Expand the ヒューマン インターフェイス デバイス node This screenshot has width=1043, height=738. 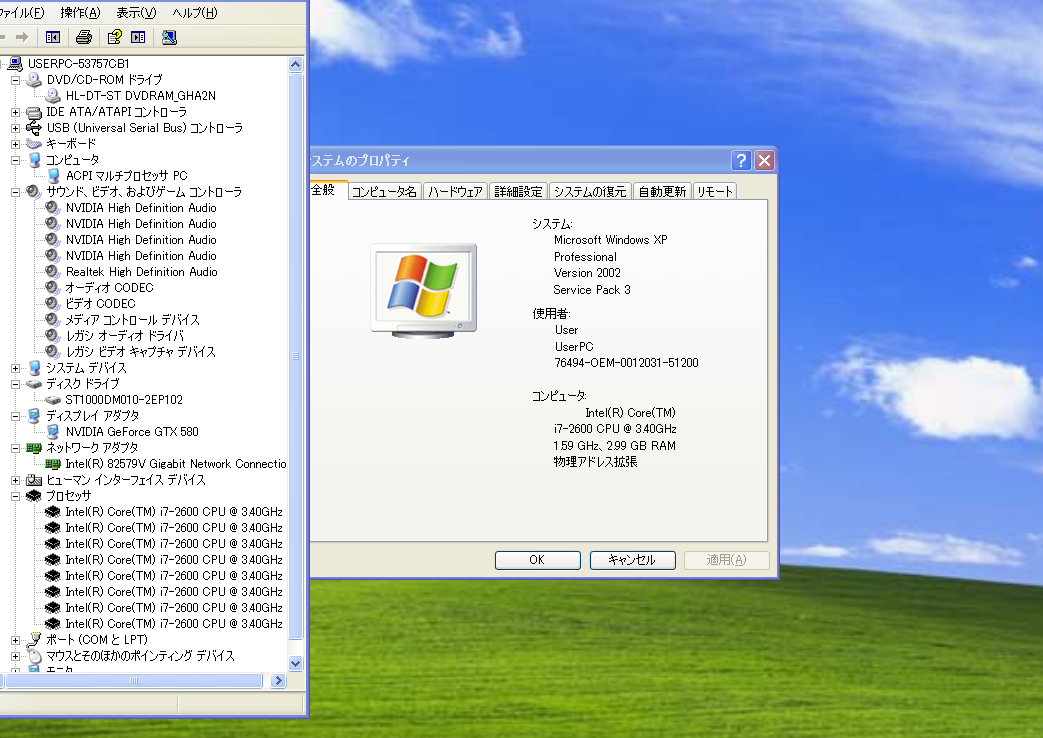pyautogui.click(x=15, y=480)
